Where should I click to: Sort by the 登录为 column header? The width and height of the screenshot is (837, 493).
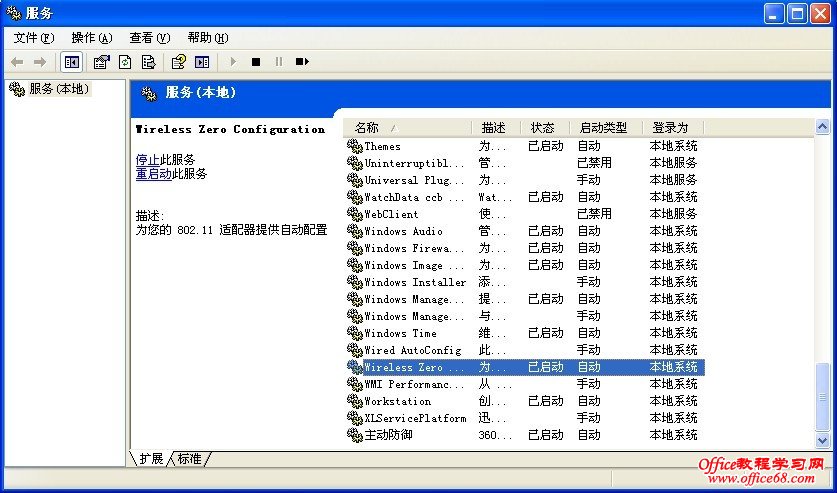(673, 128)
